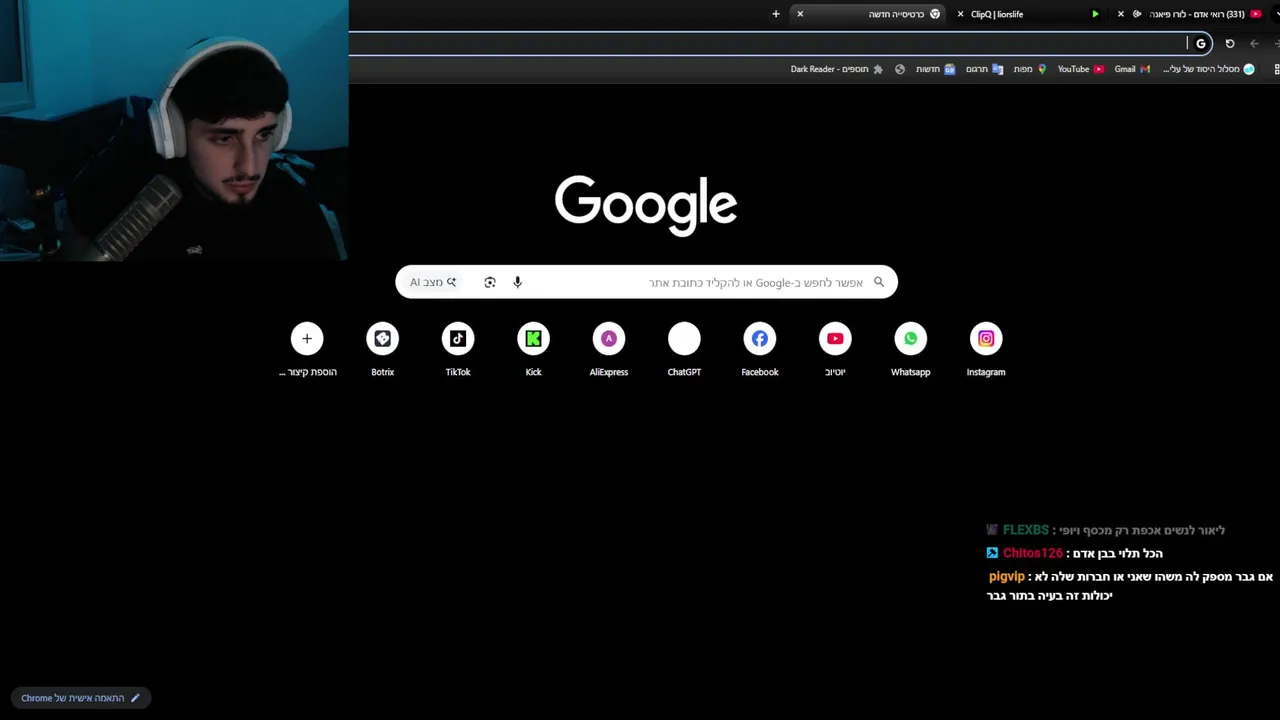This screenshot has width=1280, height=720.
Task: Click the magnifier search icon in search box
Action: tap(879, 282)
